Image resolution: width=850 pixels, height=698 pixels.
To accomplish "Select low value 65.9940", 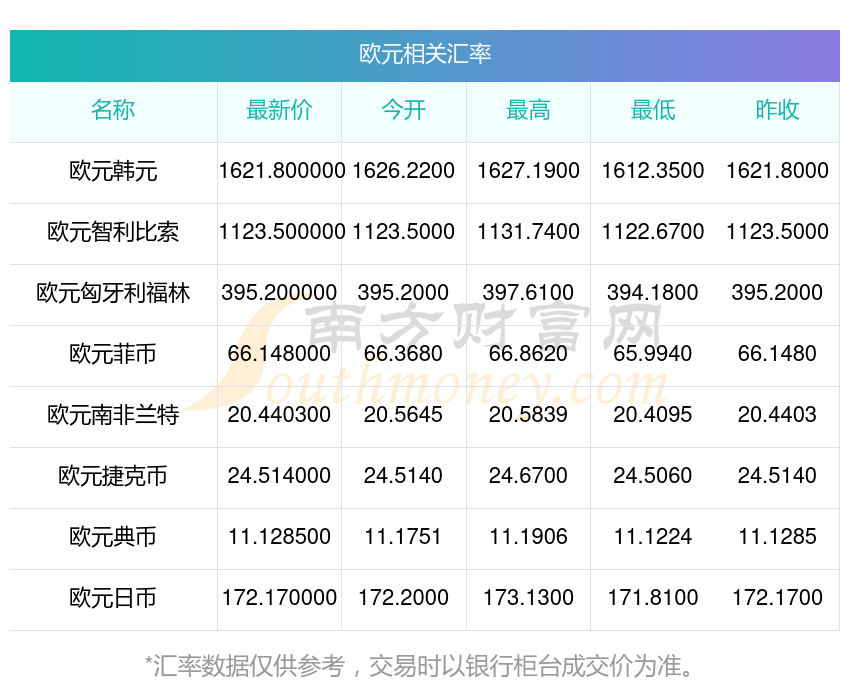I will pyautogui.click(x=653, y=354).
